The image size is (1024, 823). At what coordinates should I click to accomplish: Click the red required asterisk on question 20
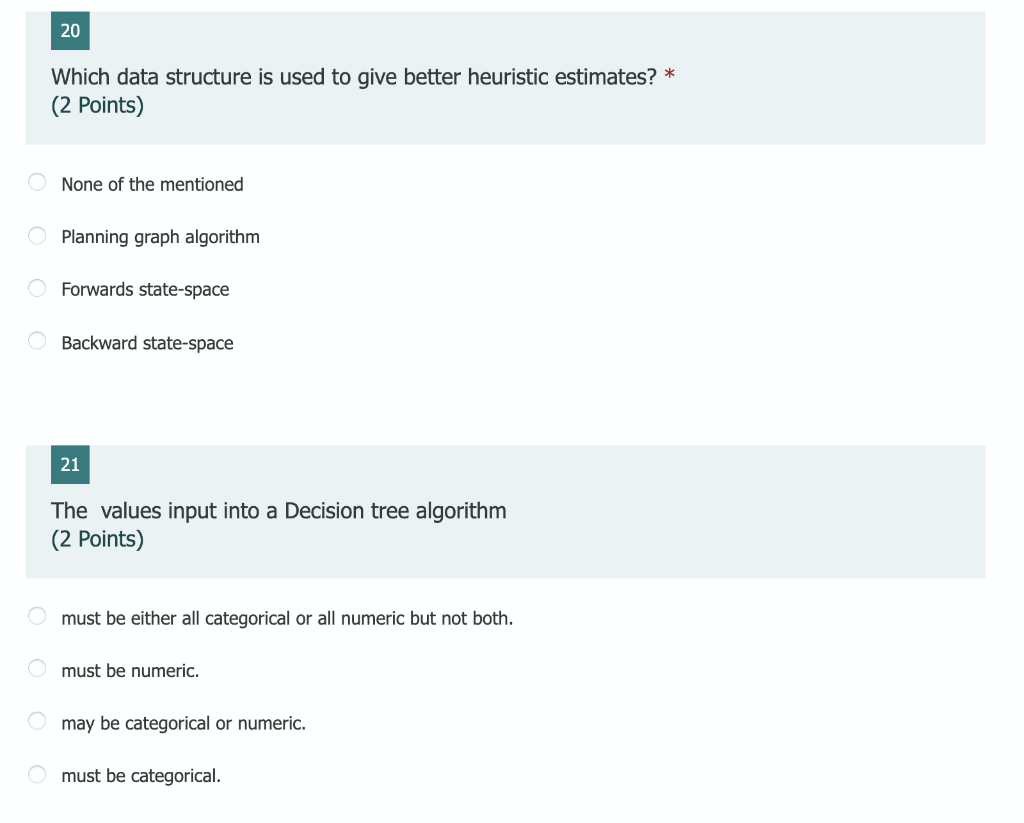670,75
